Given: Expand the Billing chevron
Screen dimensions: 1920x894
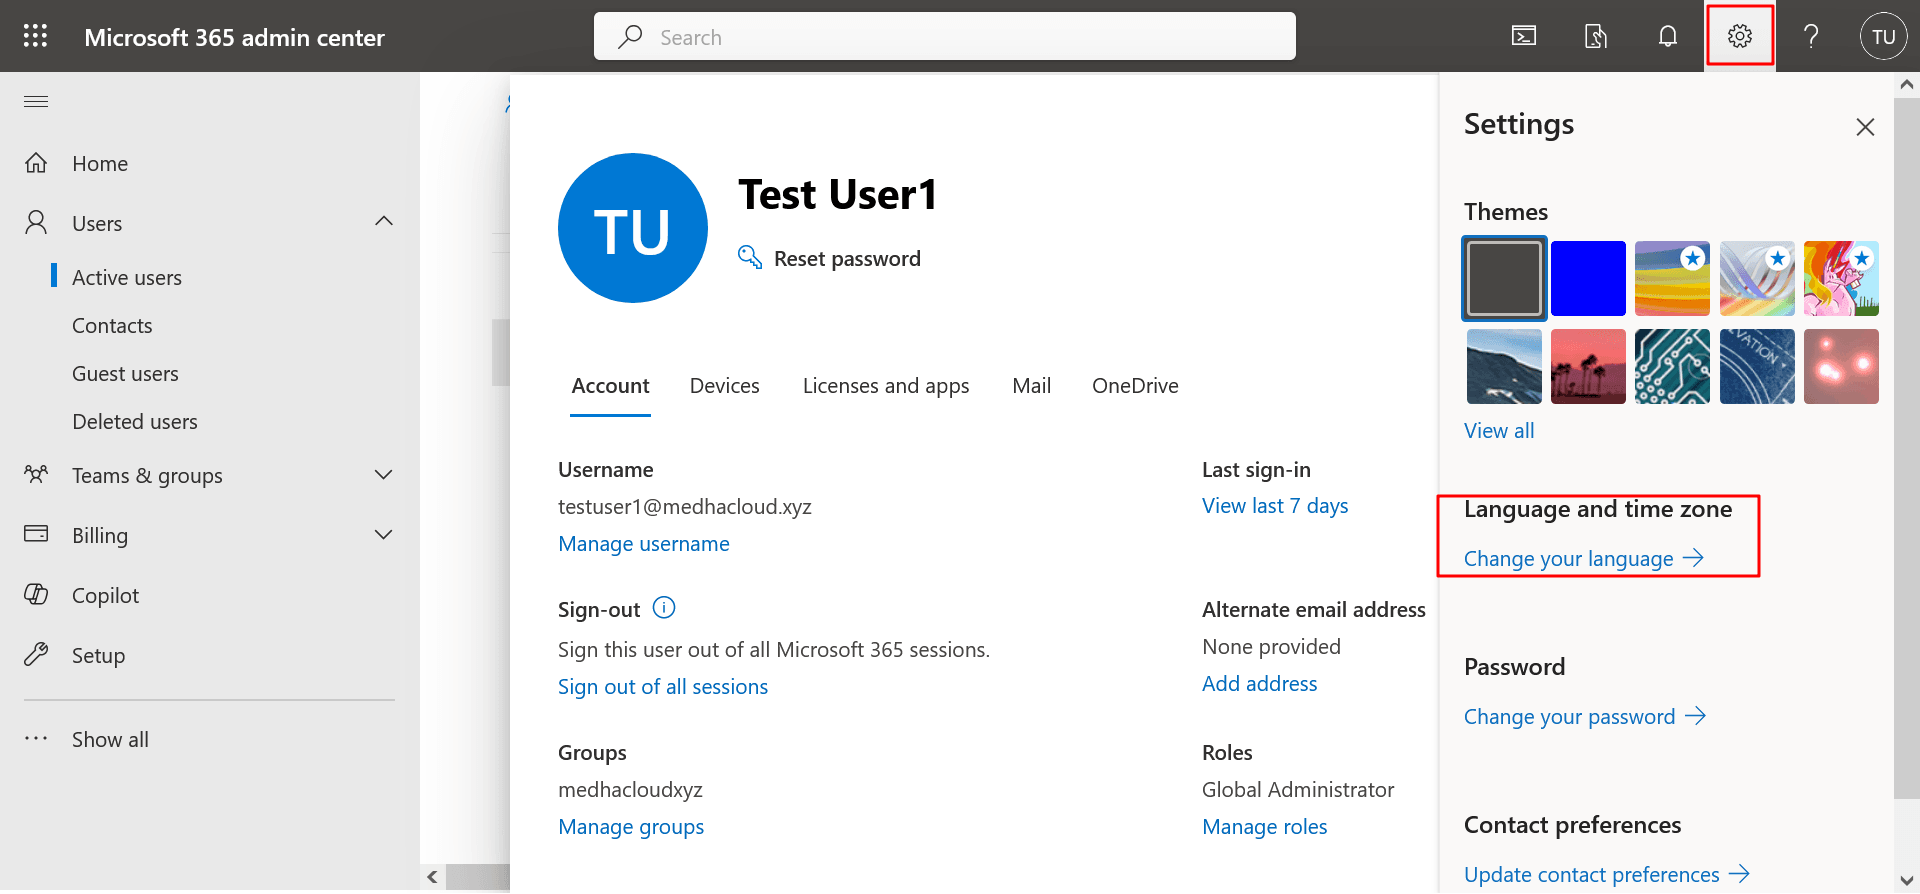Looking at the screenshot, I should click(383, 534).
